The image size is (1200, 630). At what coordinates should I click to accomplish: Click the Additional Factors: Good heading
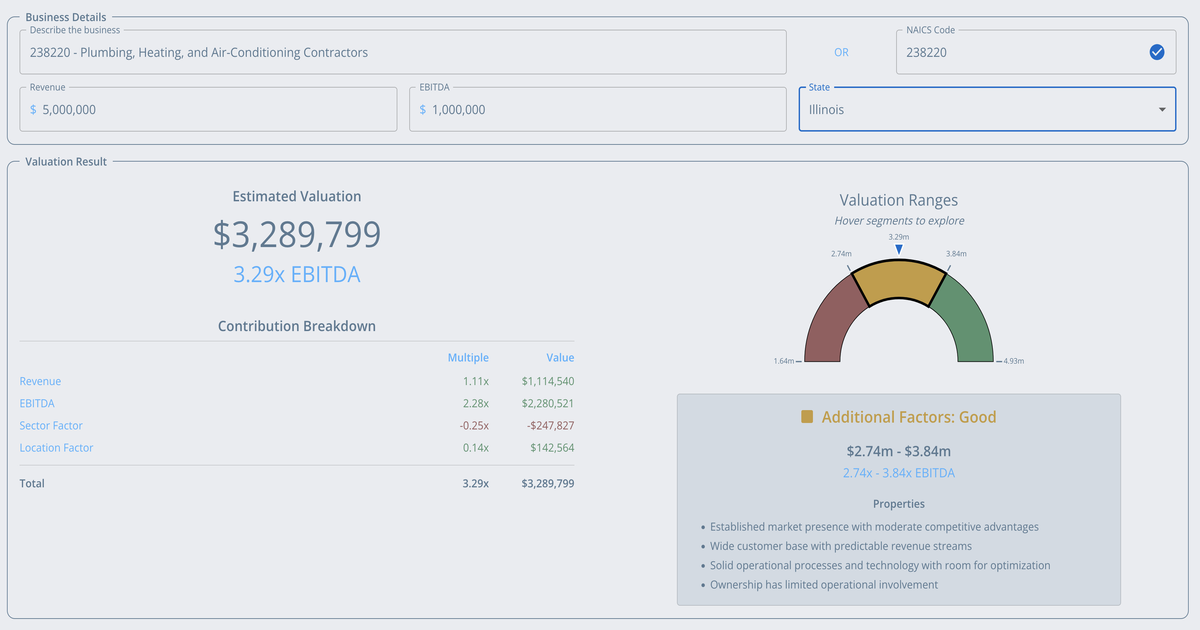909,417
